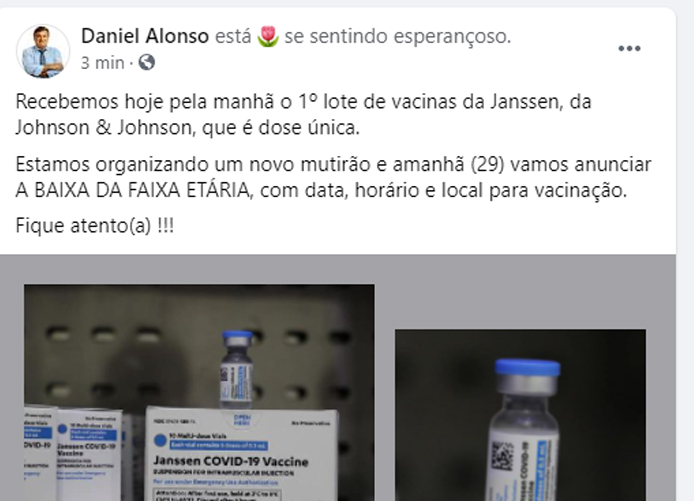Click the 'se sentindo esperançoso' feeling text
Screen dimensions: 694x501
(x=397, y=36)
